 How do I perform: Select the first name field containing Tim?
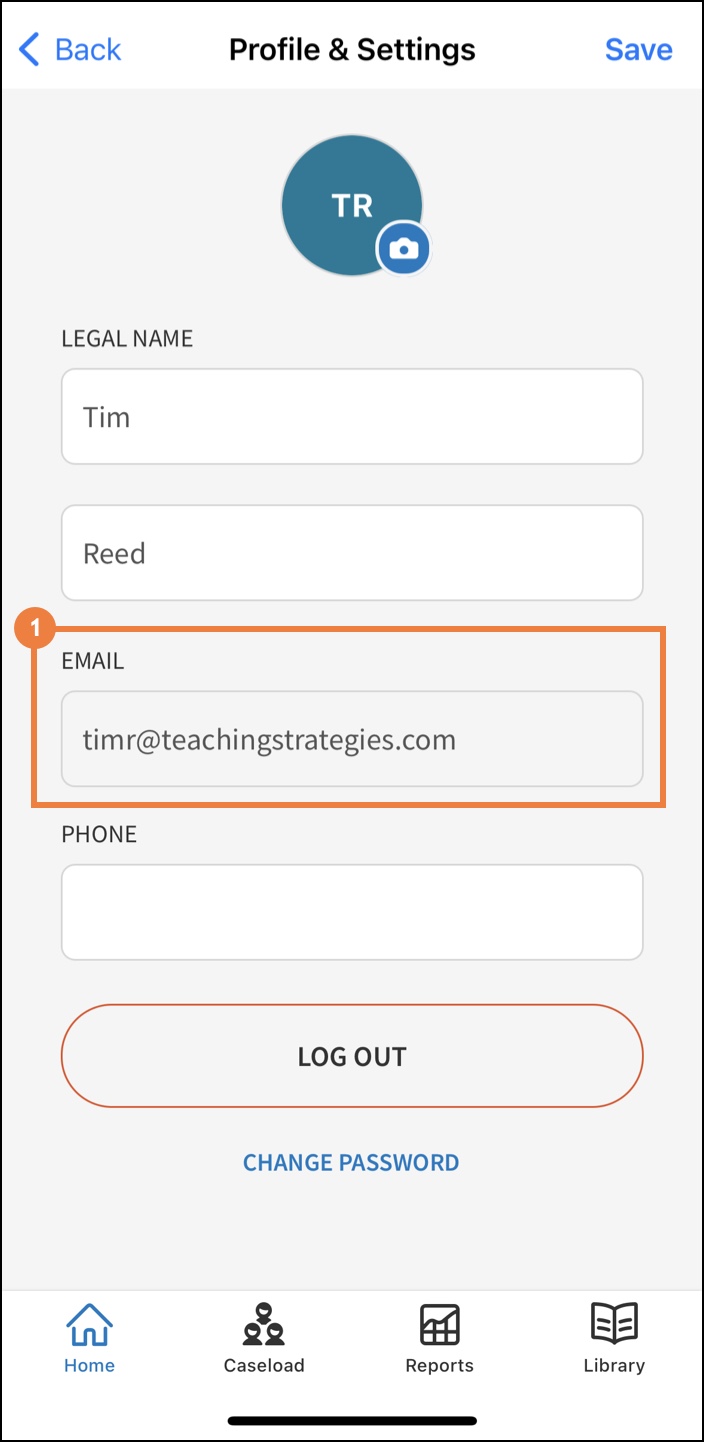pyautogui.click(x=352, y=417)
